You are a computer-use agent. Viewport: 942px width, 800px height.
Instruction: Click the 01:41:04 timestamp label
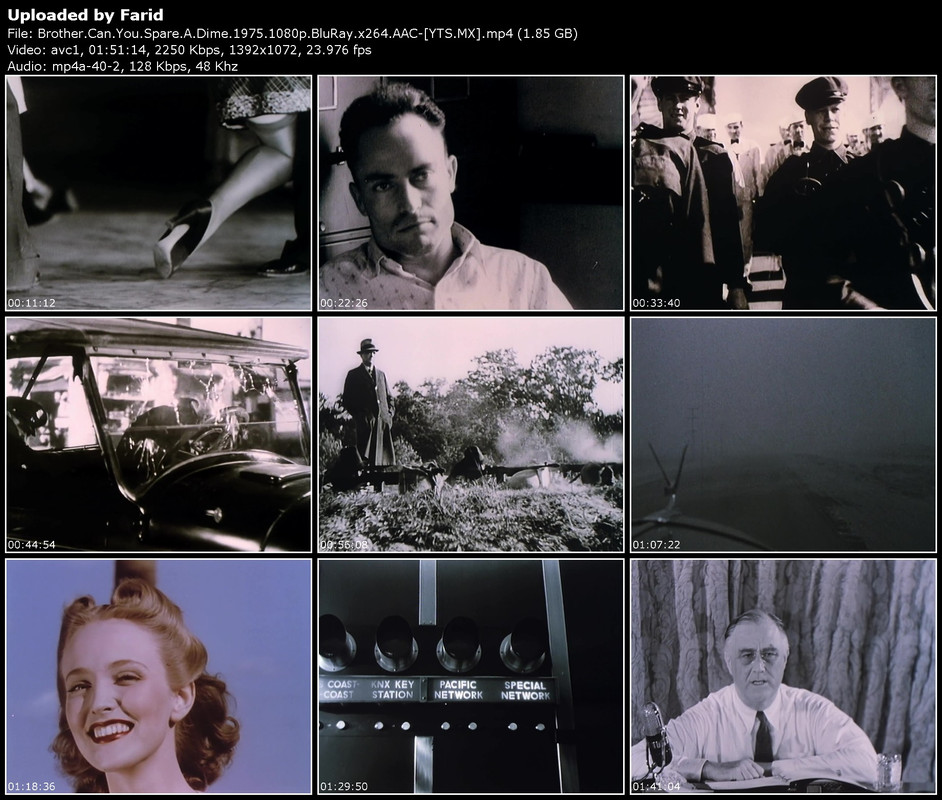tap(656, 786)
